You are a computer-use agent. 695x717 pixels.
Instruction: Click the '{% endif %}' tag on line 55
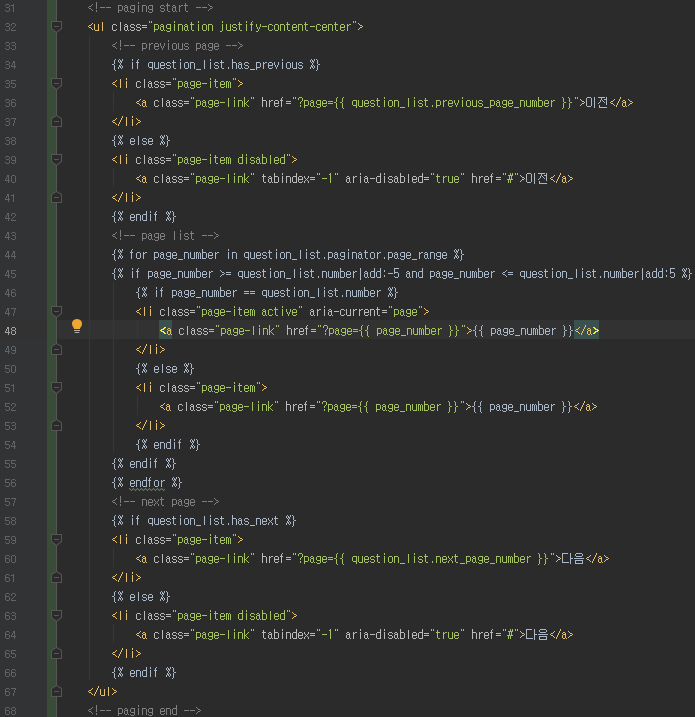pyautogui.click(x=144, y=464)
